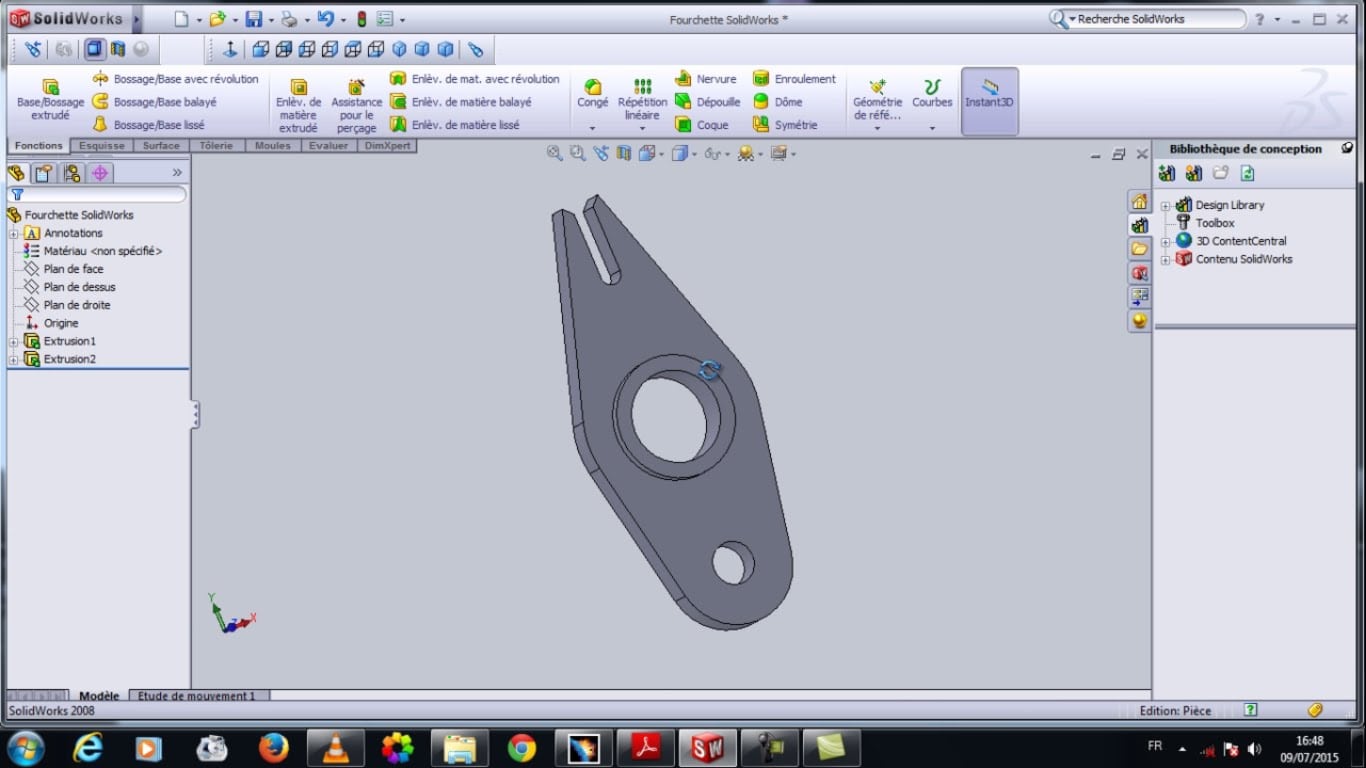Switch to Etude de mouvement 1 tab

(x=197, y=696)
